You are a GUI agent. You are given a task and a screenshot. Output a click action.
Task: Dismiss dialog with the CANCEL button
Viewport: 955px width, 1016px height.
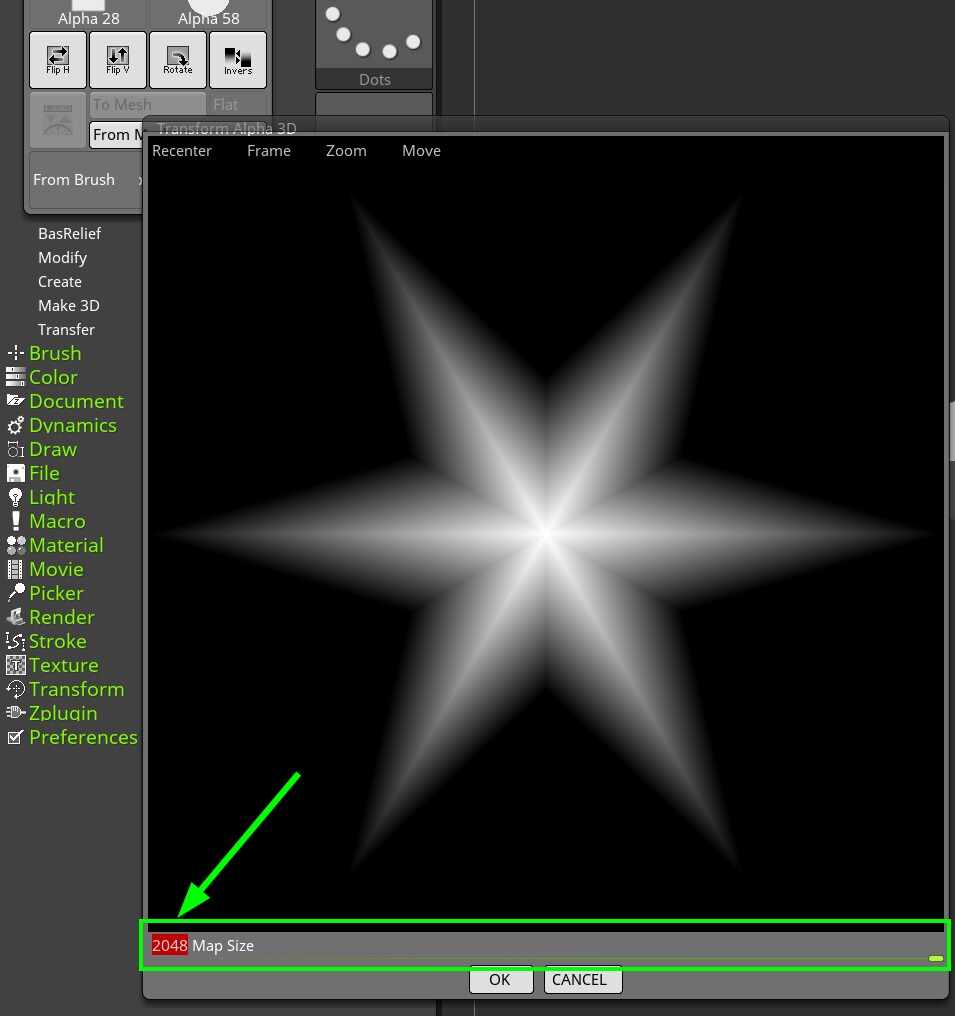[x=582, y=979]
